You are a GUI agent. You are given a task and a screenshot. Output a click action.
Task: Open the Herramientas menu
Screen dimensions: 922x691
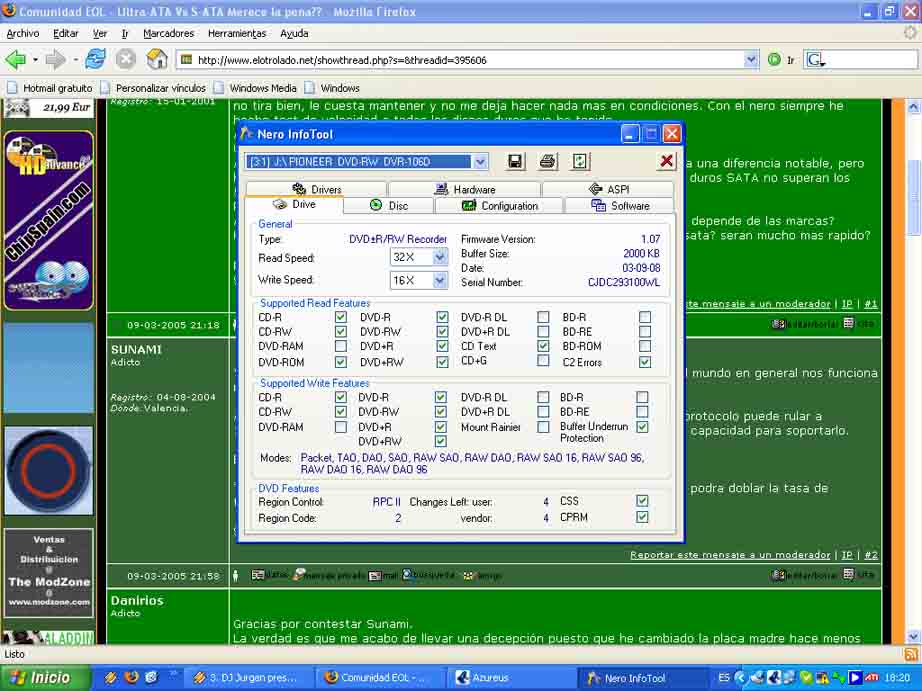point(237,34)
